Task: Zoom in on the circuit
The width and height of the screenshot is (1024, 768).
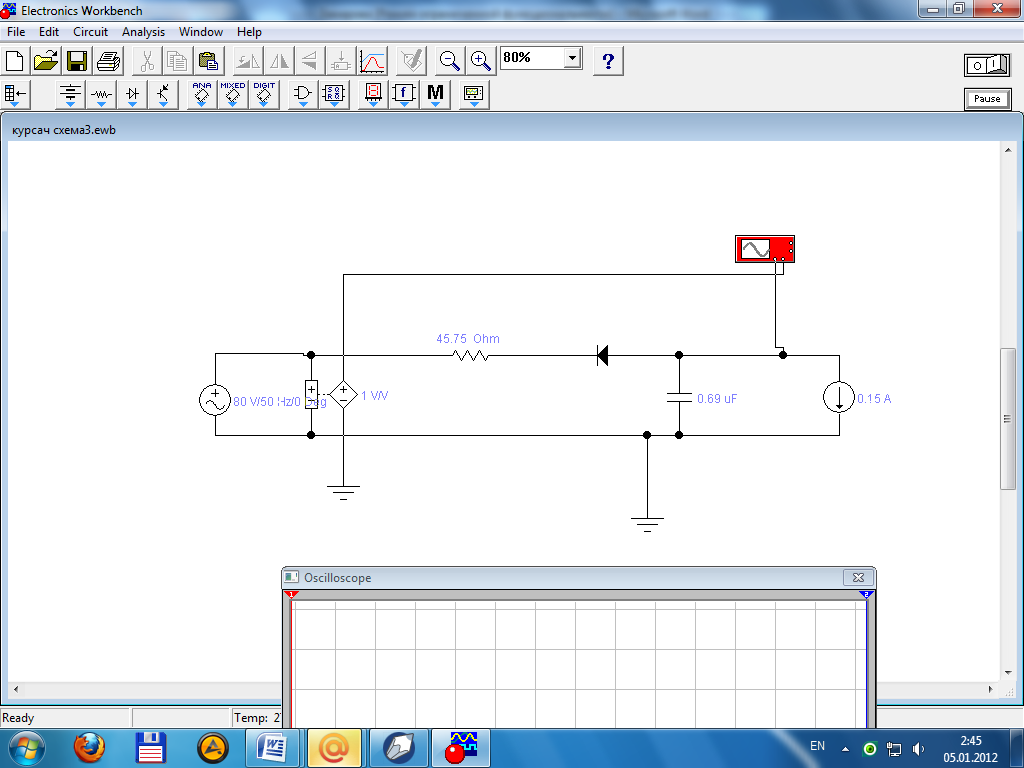Action: click(481, 61)
